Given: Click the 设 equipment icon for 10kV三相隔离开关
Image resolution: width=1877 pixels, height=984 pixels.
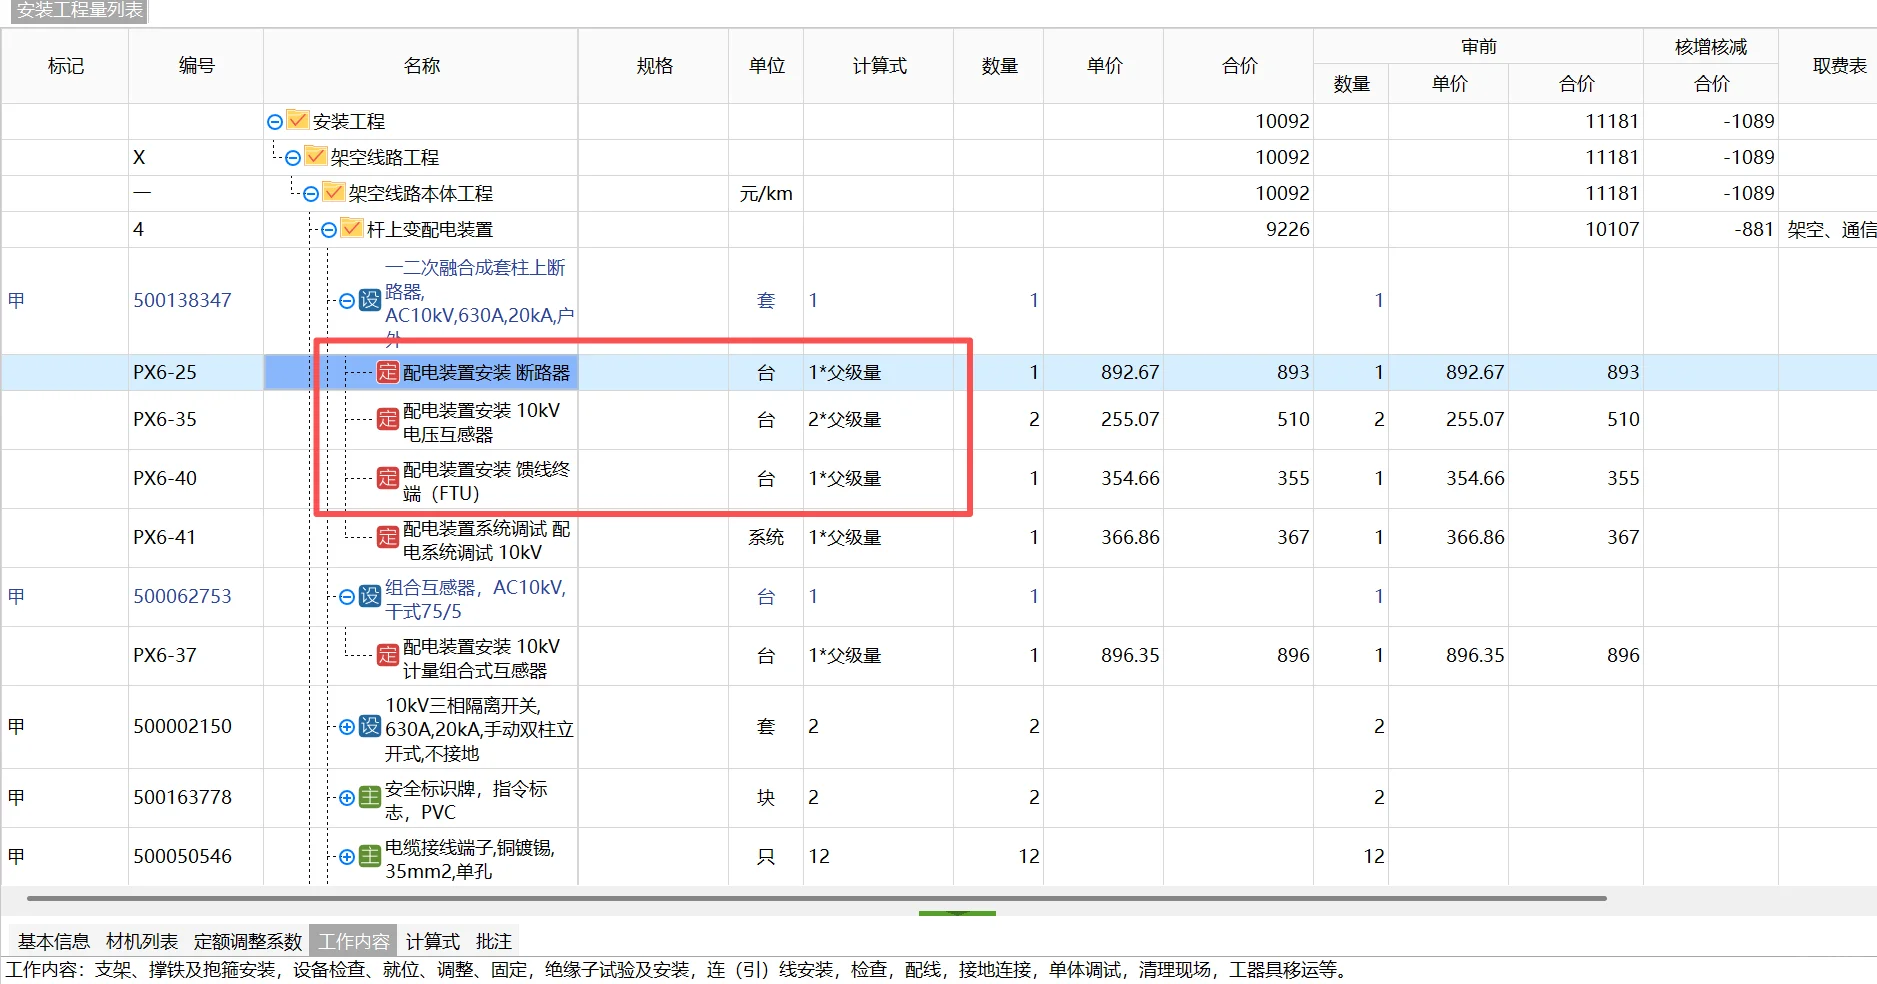Looking at the screenshot, I should pos(370,727).
